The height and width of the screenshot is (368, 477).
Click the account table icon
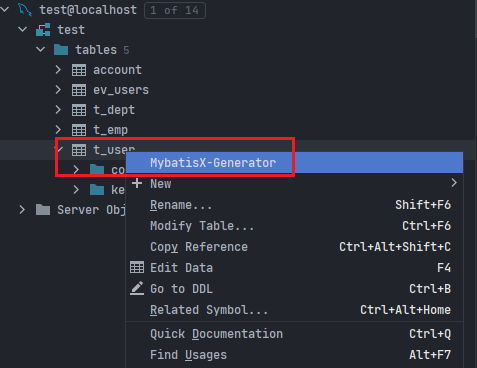[x=79, y=70]
